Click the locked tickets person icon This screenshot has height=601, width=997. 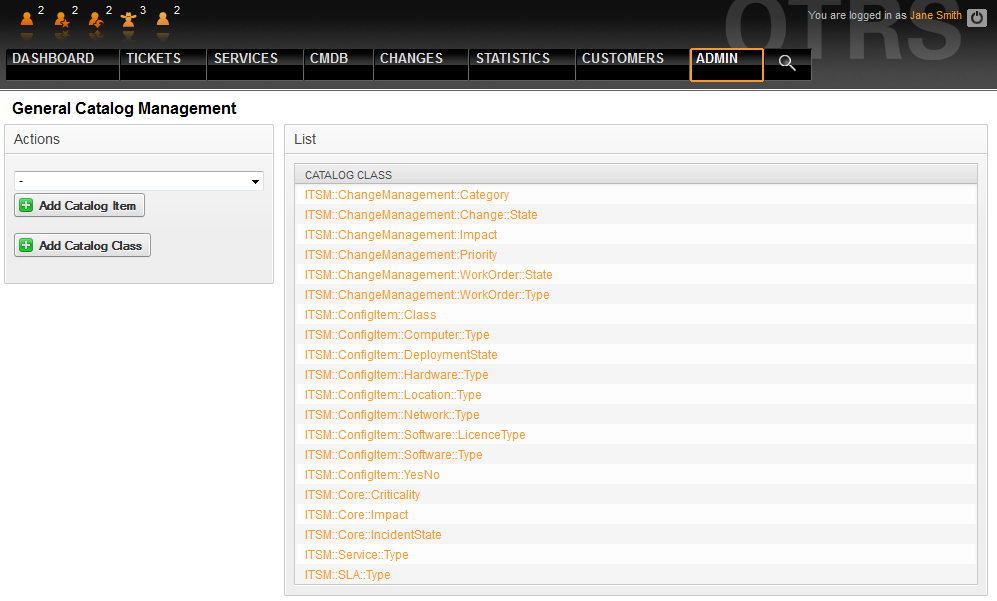(26, 20)
